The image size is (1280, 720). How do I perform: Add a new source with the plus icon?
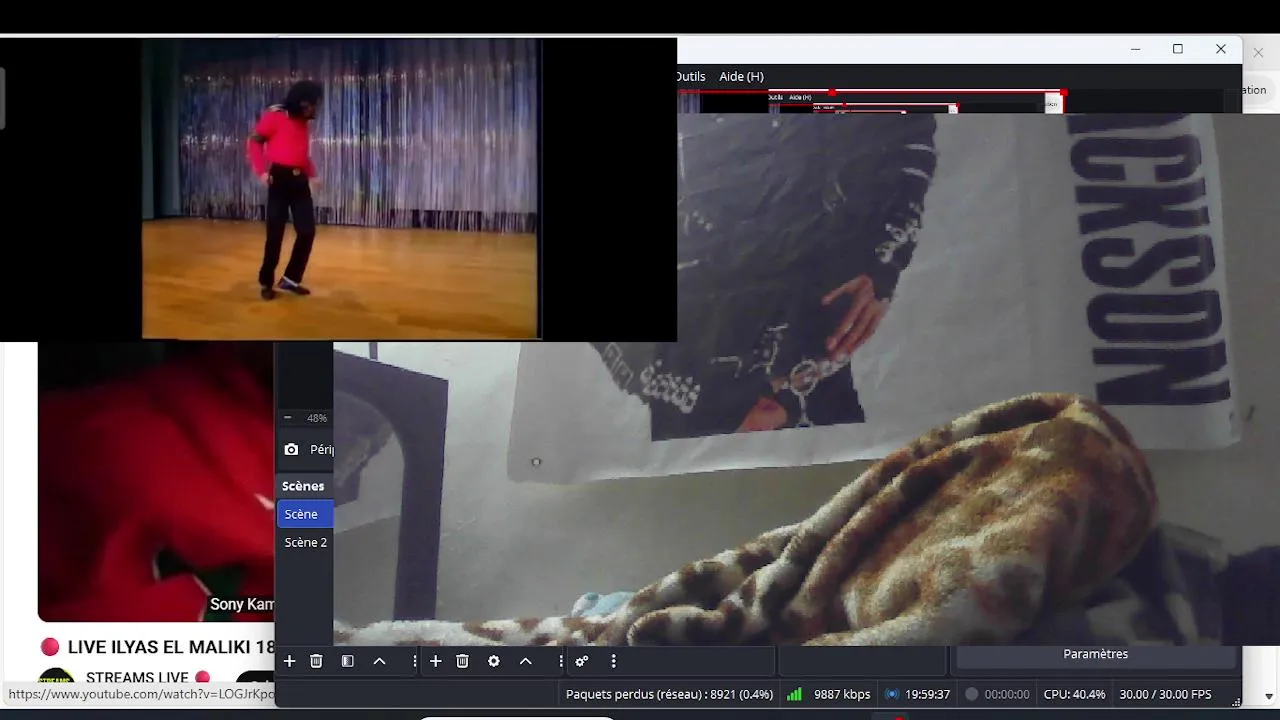click(435, 661)
